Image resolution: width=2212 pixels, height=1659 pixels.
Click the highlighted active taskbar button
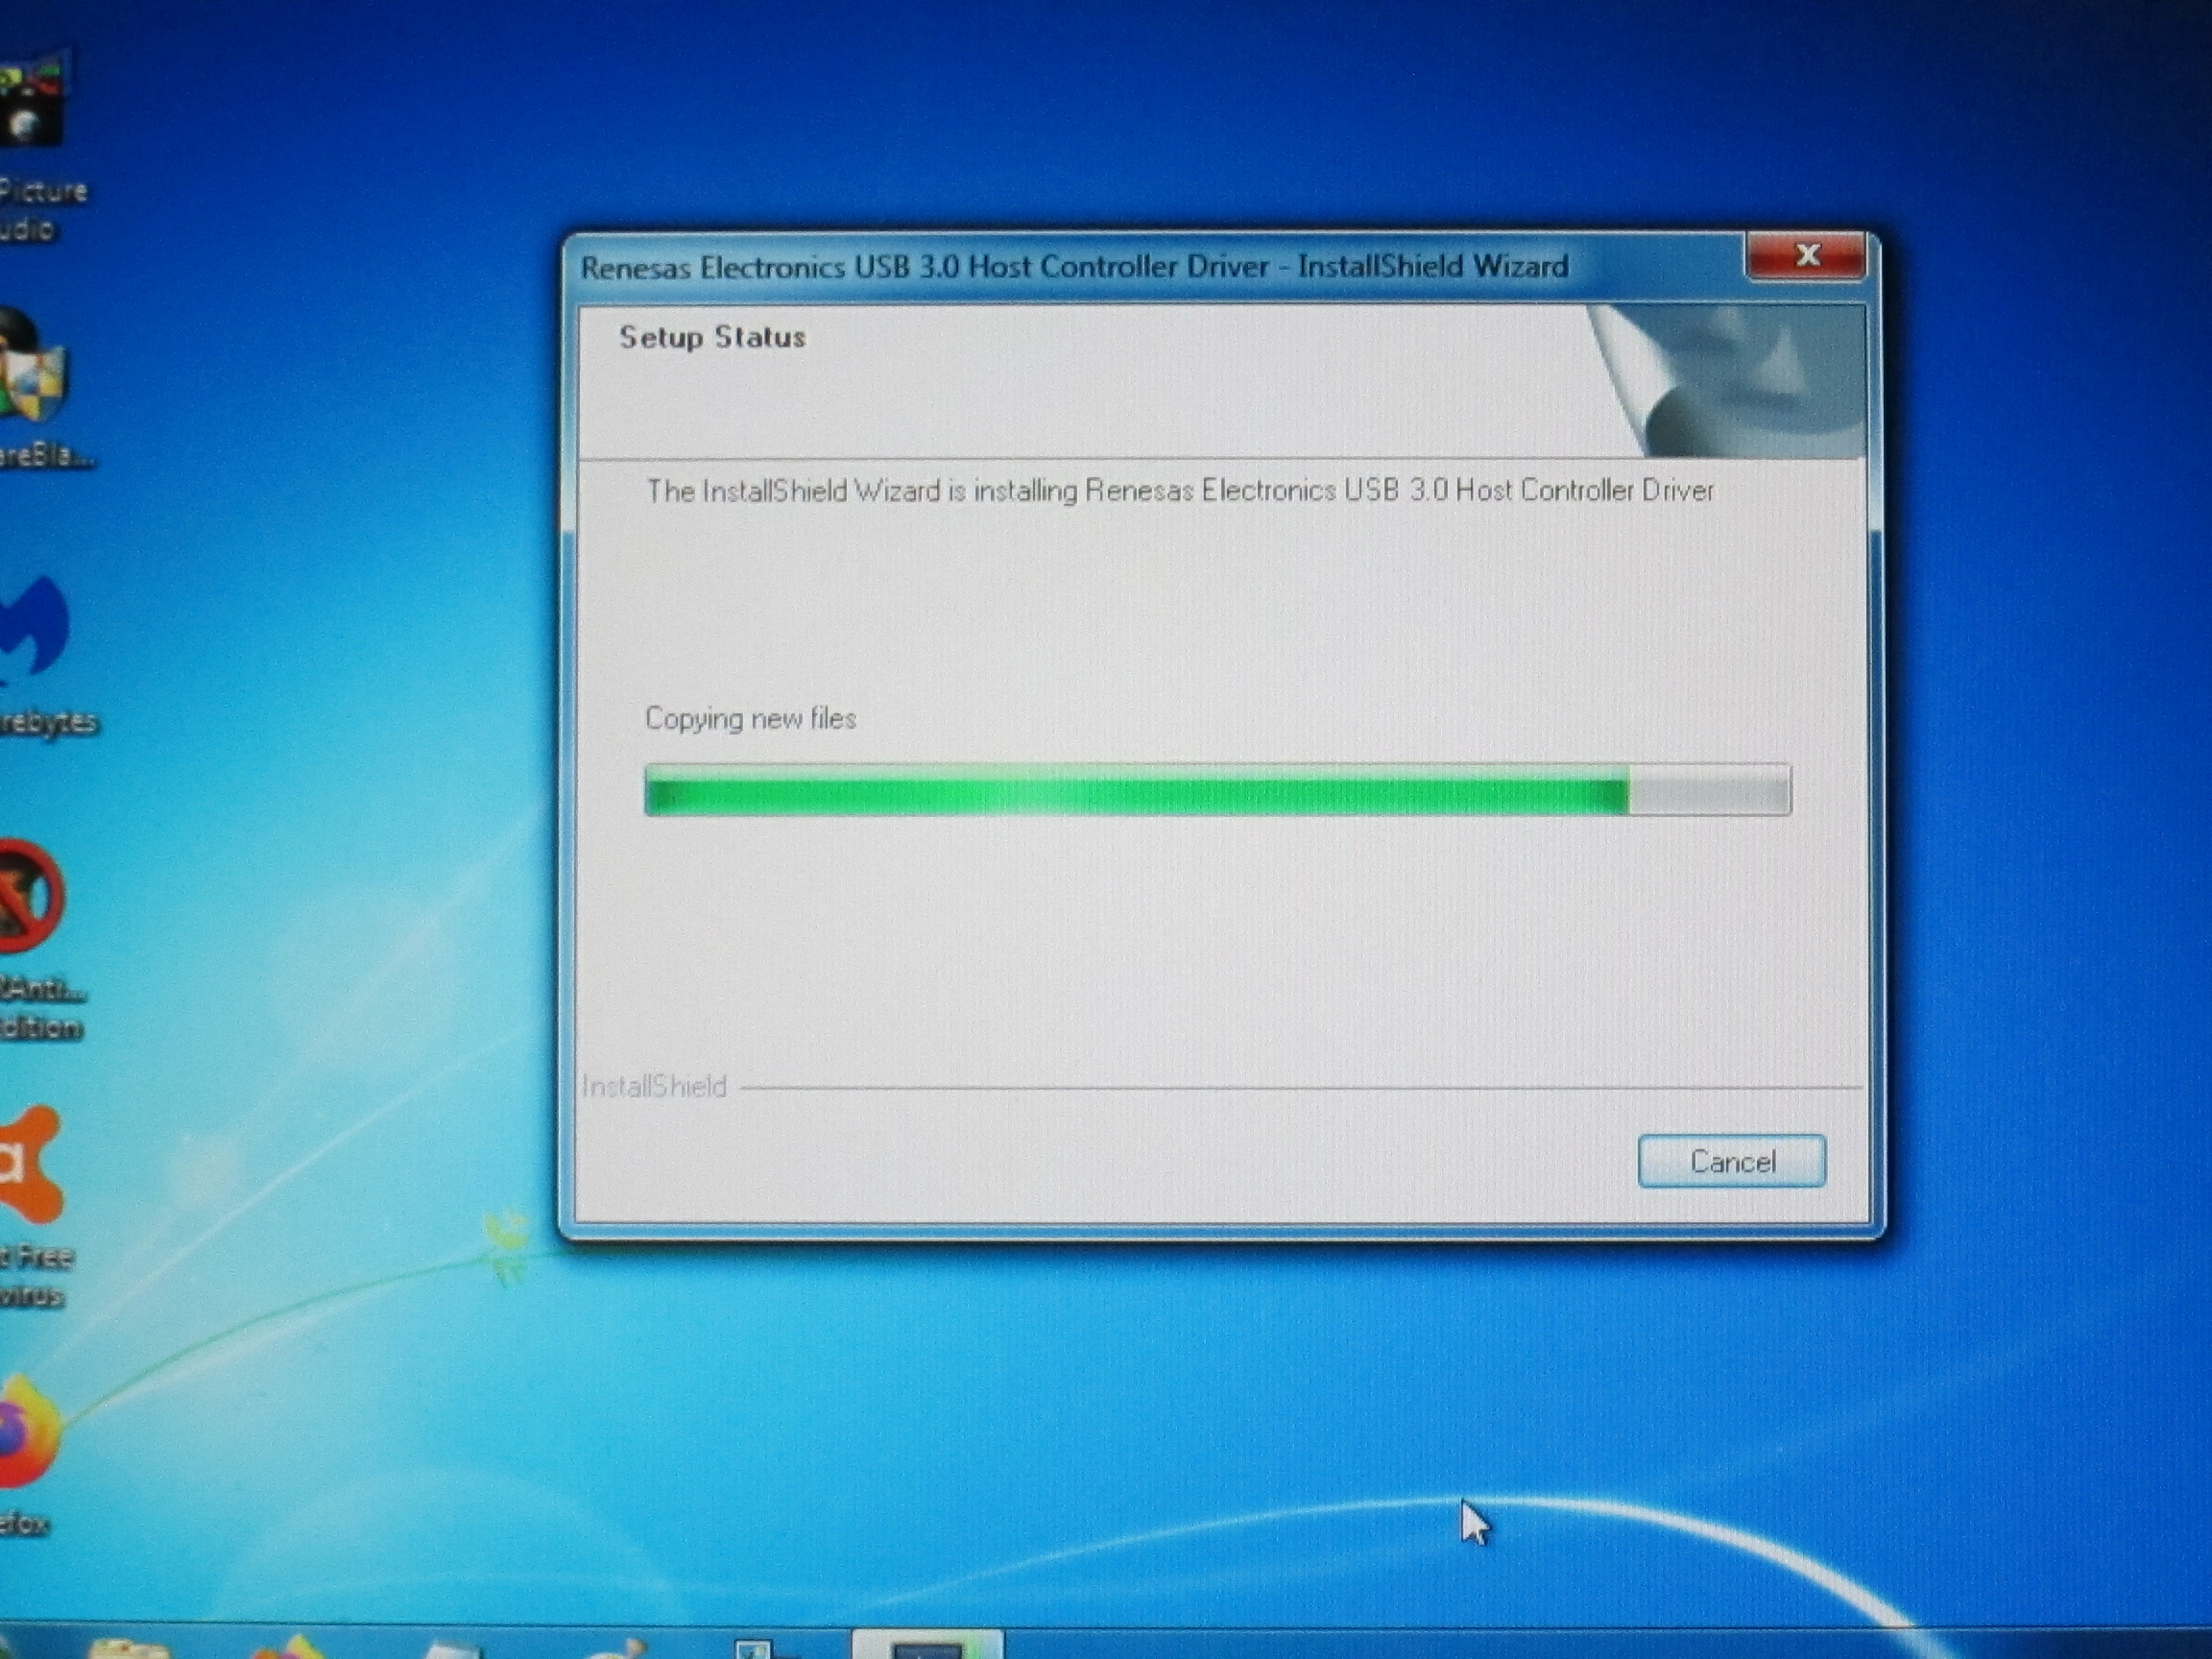[x=927, y=1644]
